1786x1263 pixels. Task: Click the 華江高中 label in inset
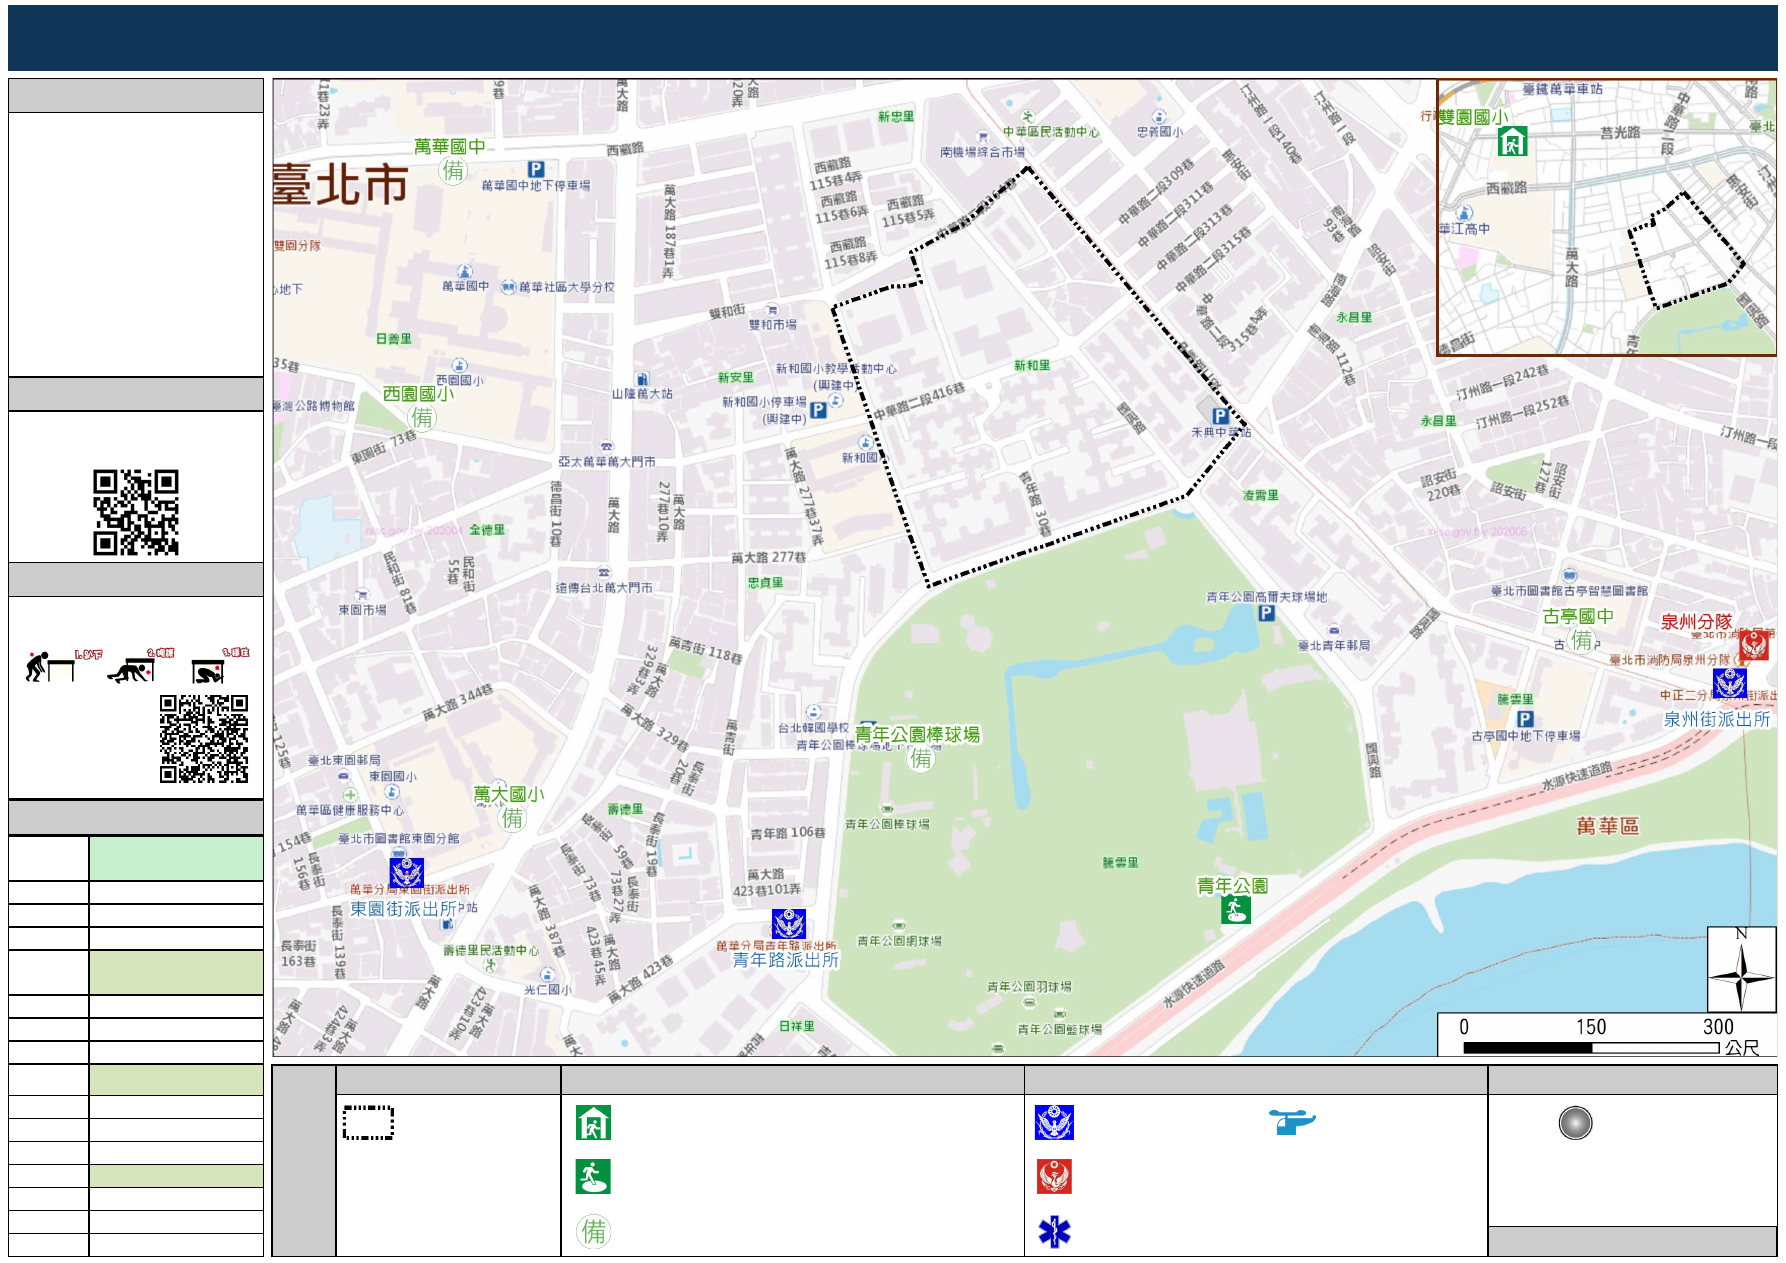point(1464,229)
